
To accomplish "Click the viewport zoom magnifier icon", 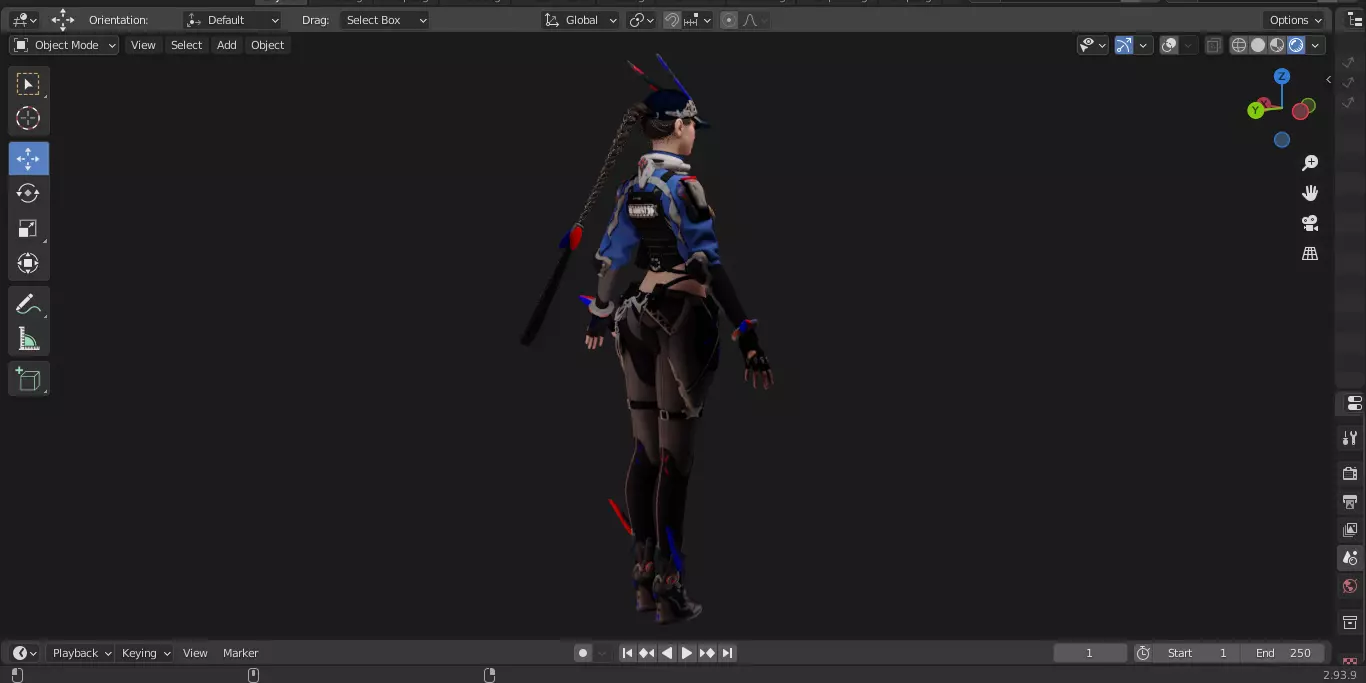I will pos(1310,163).
